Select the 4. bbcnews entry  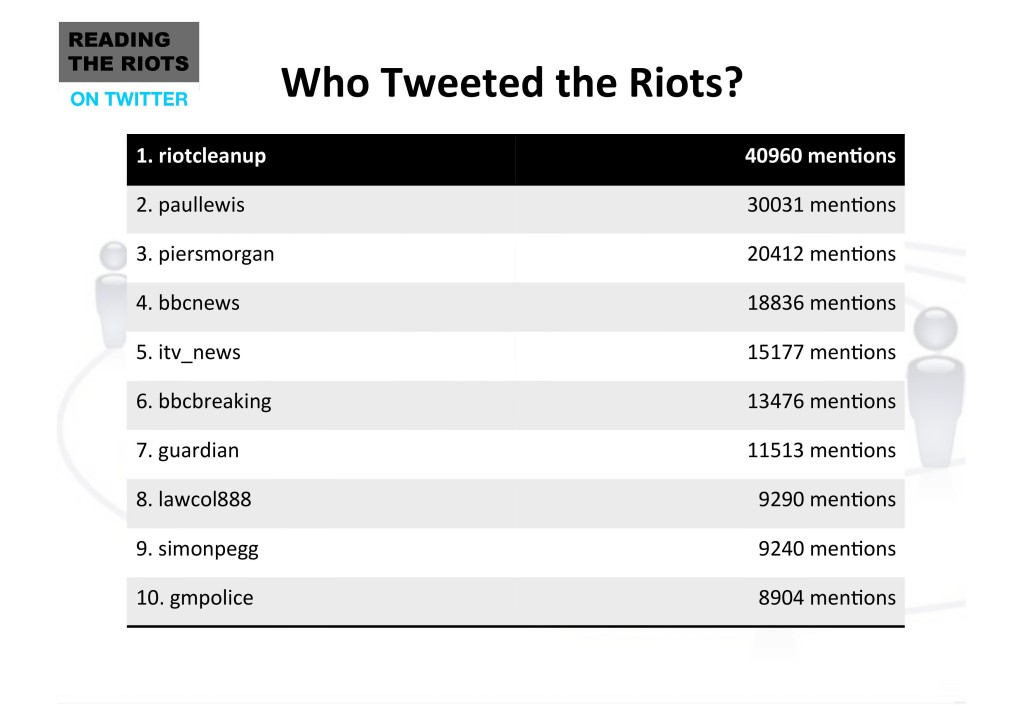[x=188, y=303]
